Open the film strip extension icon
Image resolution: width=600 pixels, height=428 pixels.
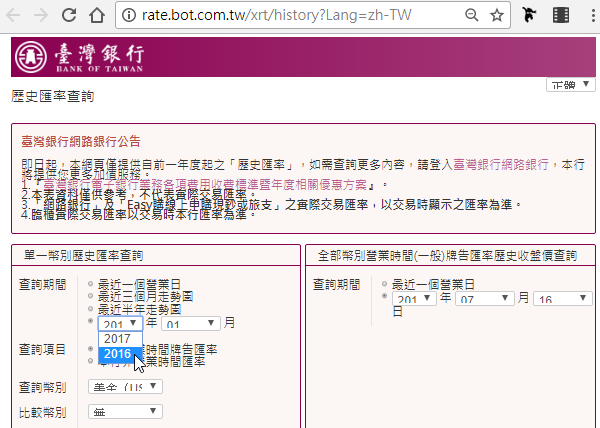tap(561, 15)
